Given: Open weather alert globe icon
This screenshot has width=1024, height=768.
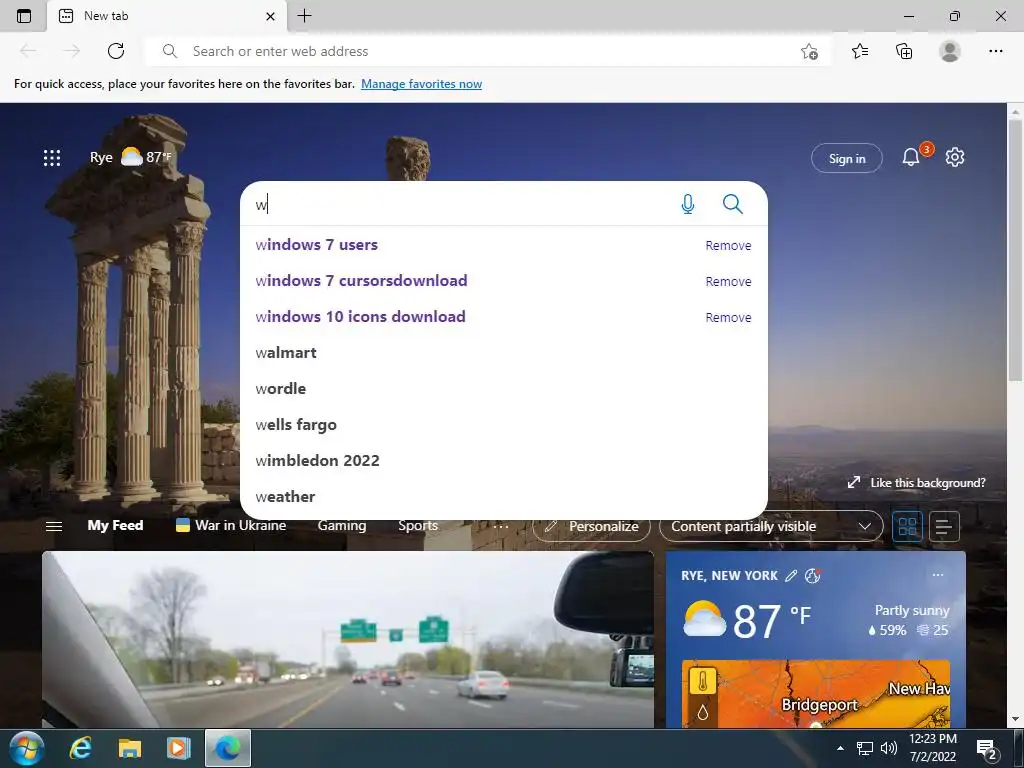Looking at the screenshot, I should 812,575.
